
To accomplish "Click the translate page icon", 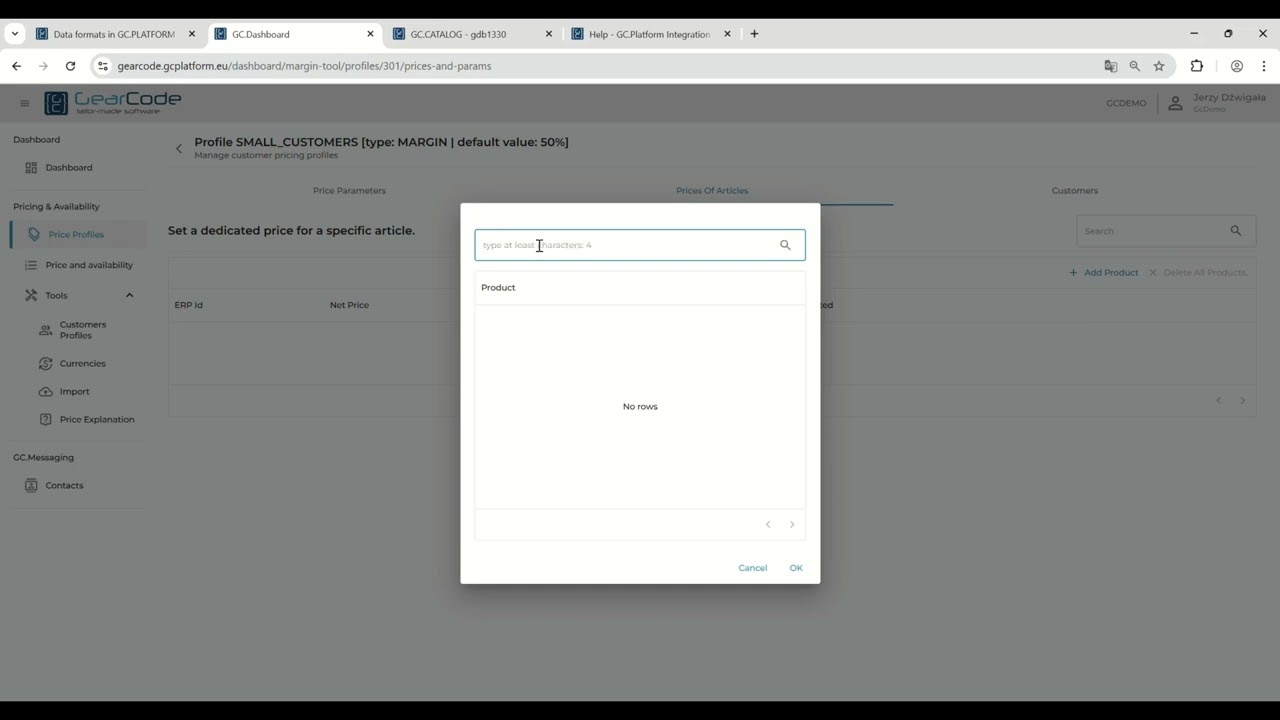I will [1110, 66].
